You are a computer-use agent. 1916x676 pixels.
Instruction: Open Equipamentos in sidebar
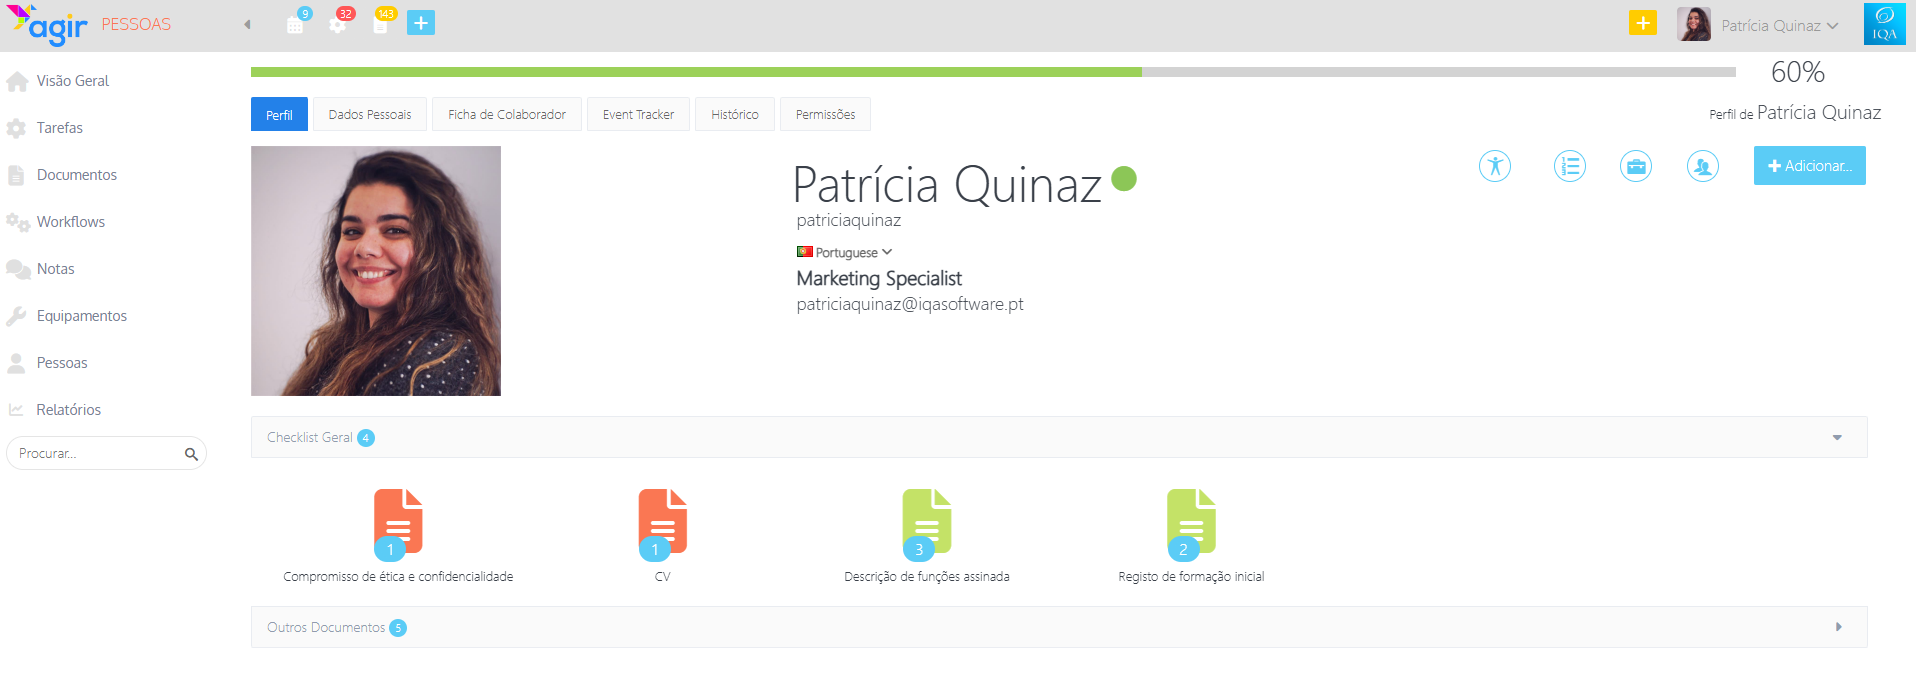point(82,316)
